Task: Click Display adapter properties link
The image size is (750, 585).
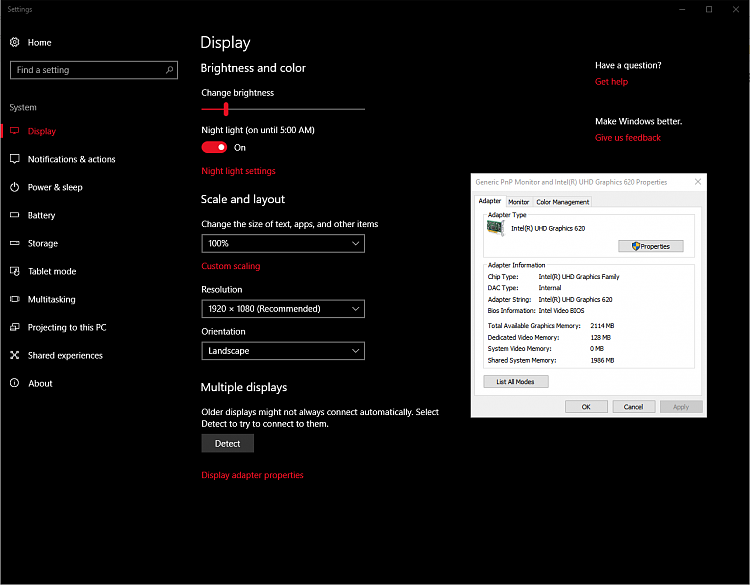Action: [252, 475]
